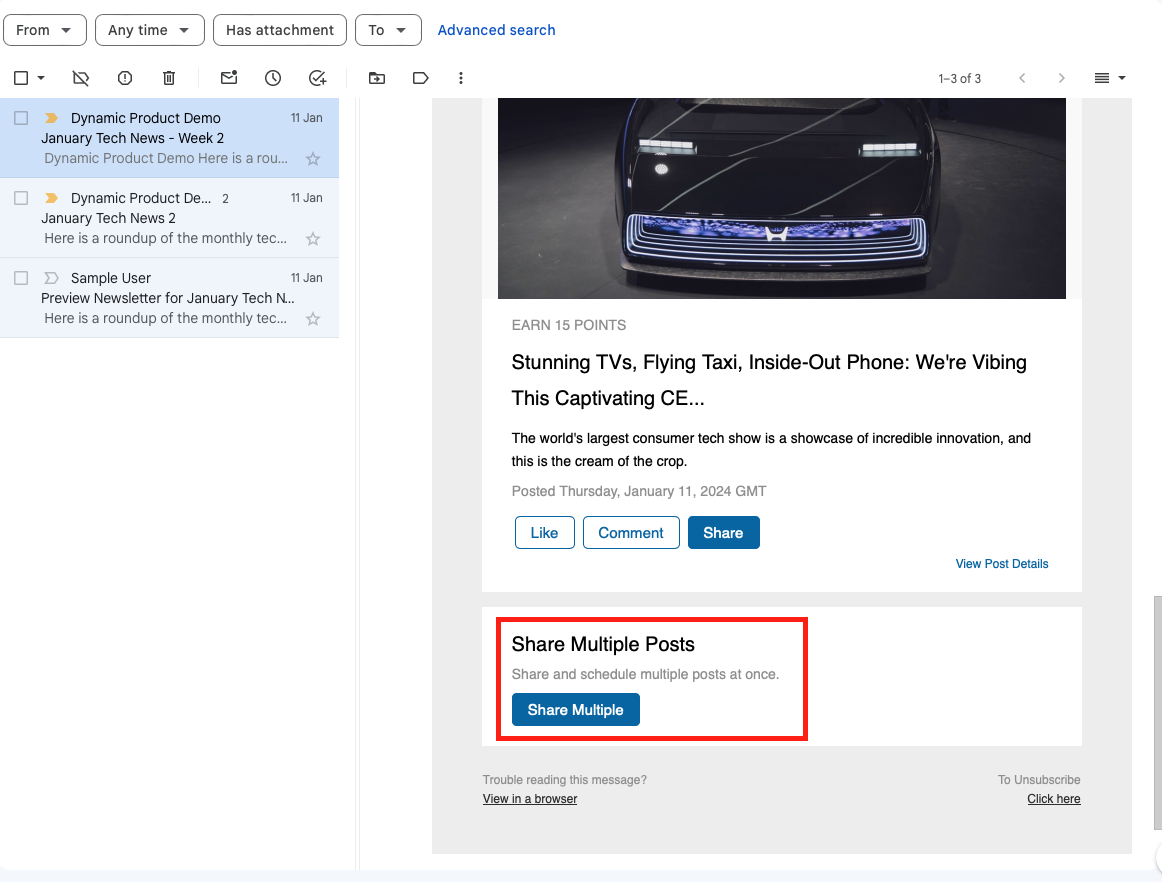Go to older messages with right chevron
The height and width of the screenshot is (882, 1162).
(1061, 78)
